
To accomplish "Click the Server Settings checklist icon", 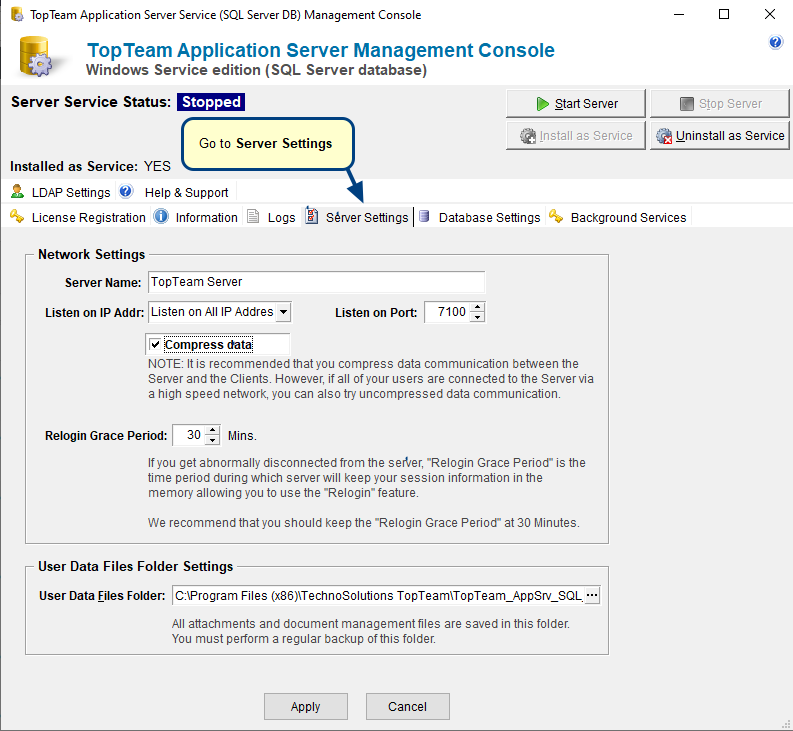I will tap(312, 216).
